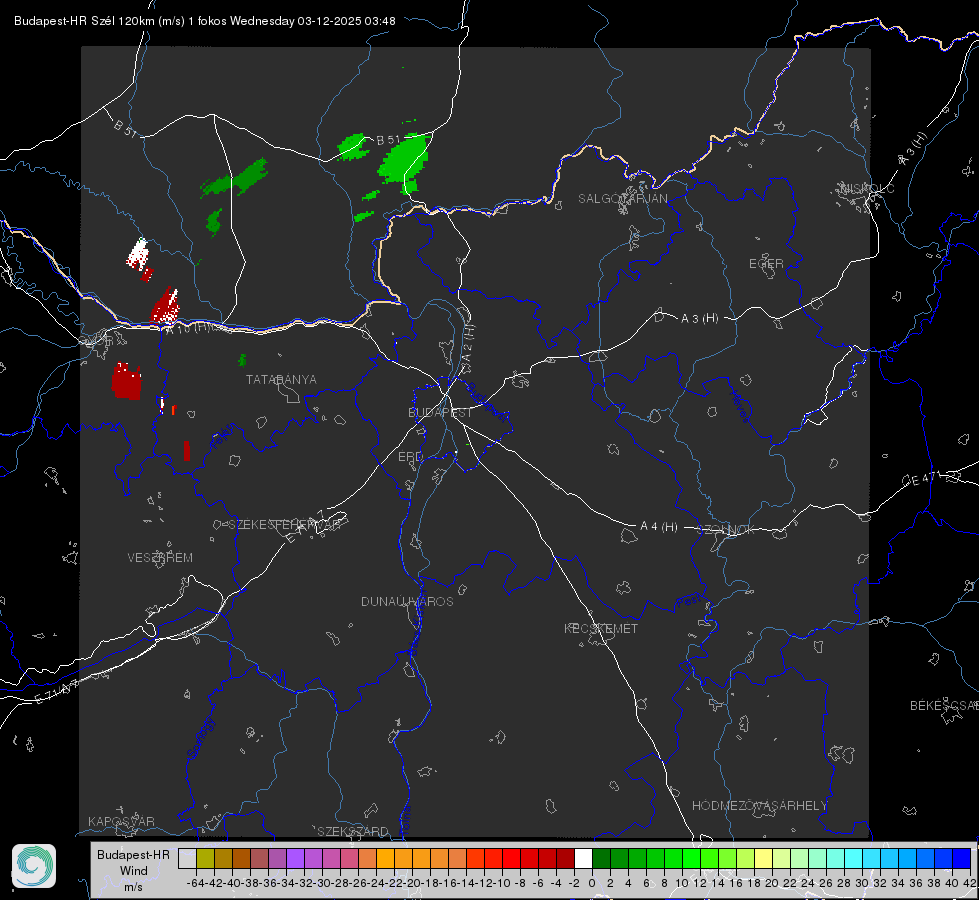The image size is (979, 900).
Task: Click the legend value '42'
Action: [969, 883]
